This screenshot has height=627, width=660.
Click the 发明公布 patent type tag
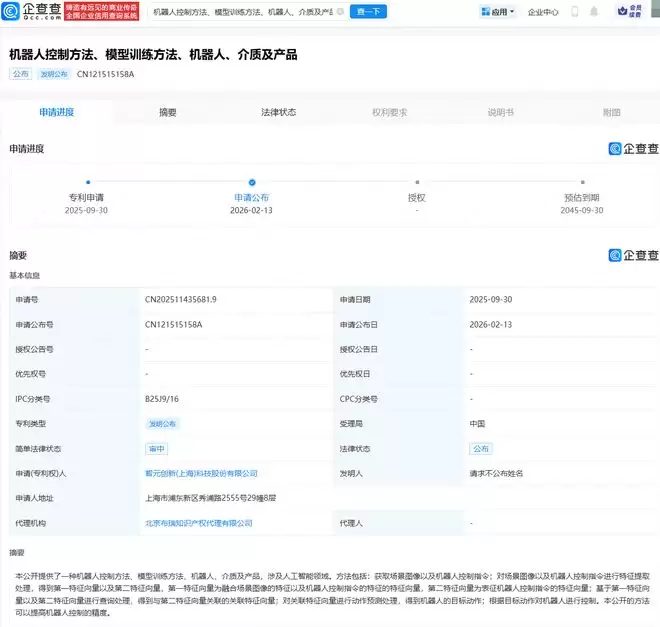coord(162,424)
